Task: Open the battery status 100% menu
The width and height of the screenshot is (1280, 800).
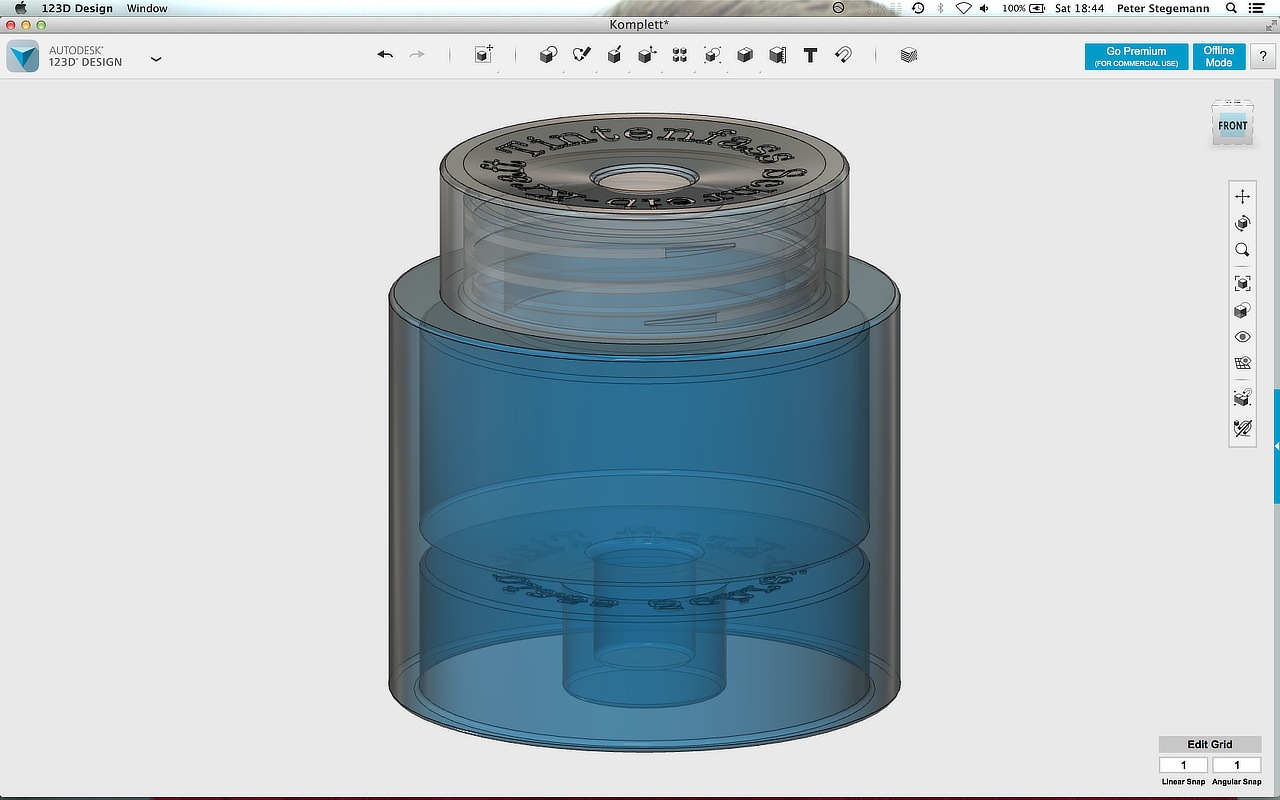Action: (x=1023, y=8)
